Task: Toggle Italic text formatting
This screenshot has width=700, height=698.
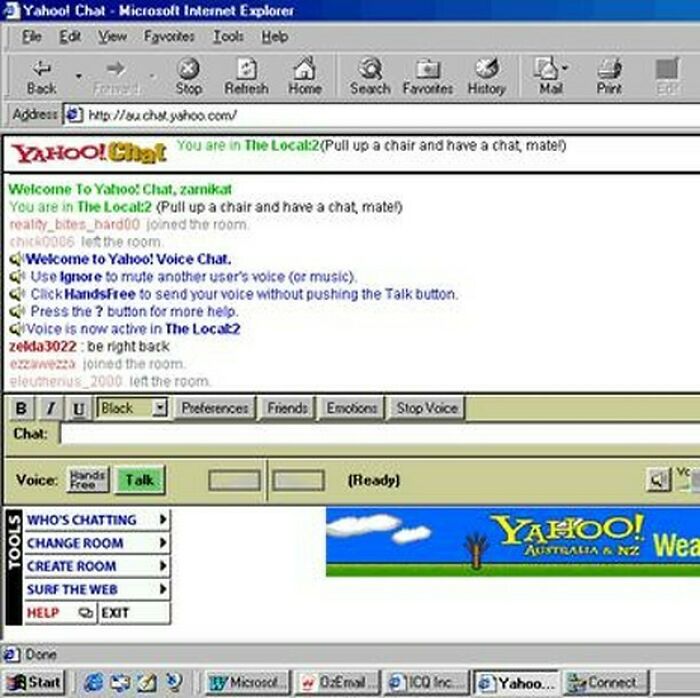Action: pos(50,408)
